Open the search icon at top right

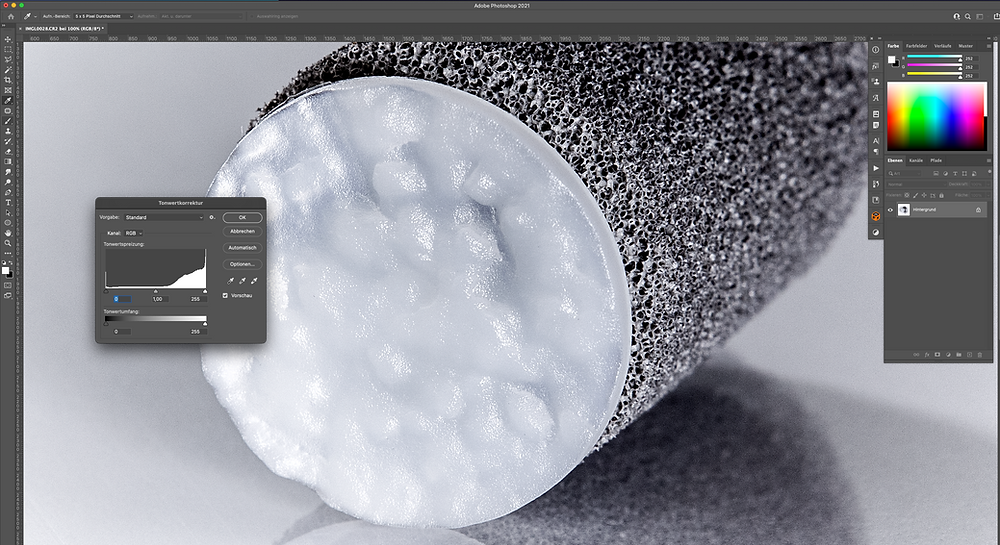tap(967, 16)
